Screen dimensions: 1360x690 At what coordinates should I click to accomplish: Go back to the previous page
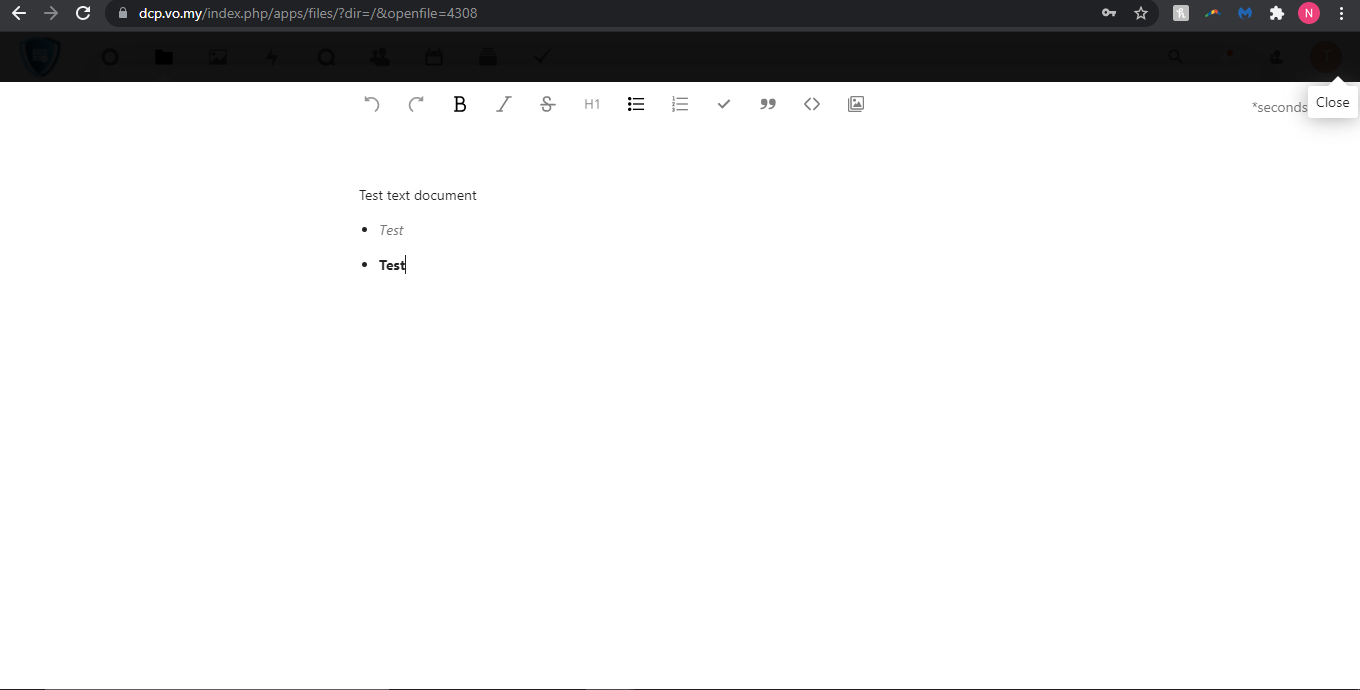[x=18, y=13]
